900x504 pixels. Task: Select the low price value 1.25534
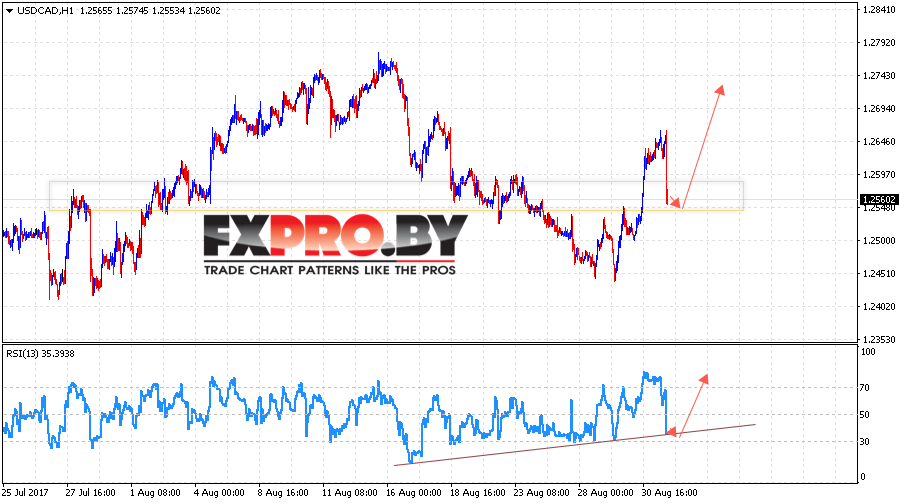click(x=168, y=10)
